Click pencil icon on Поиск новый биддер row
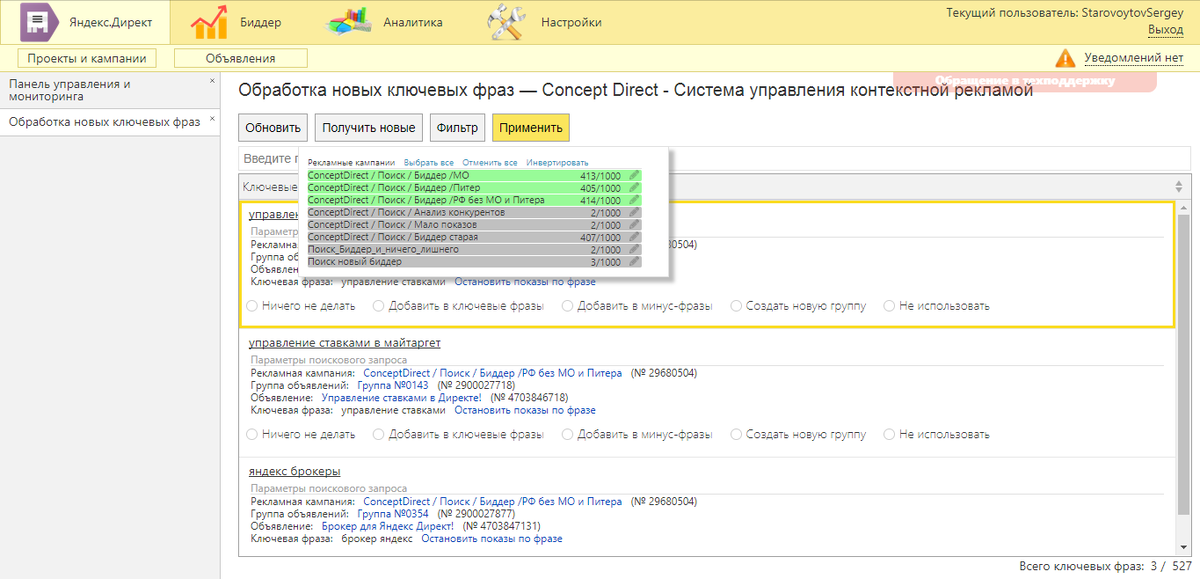The image size is (1200, 579). point(632,261)
